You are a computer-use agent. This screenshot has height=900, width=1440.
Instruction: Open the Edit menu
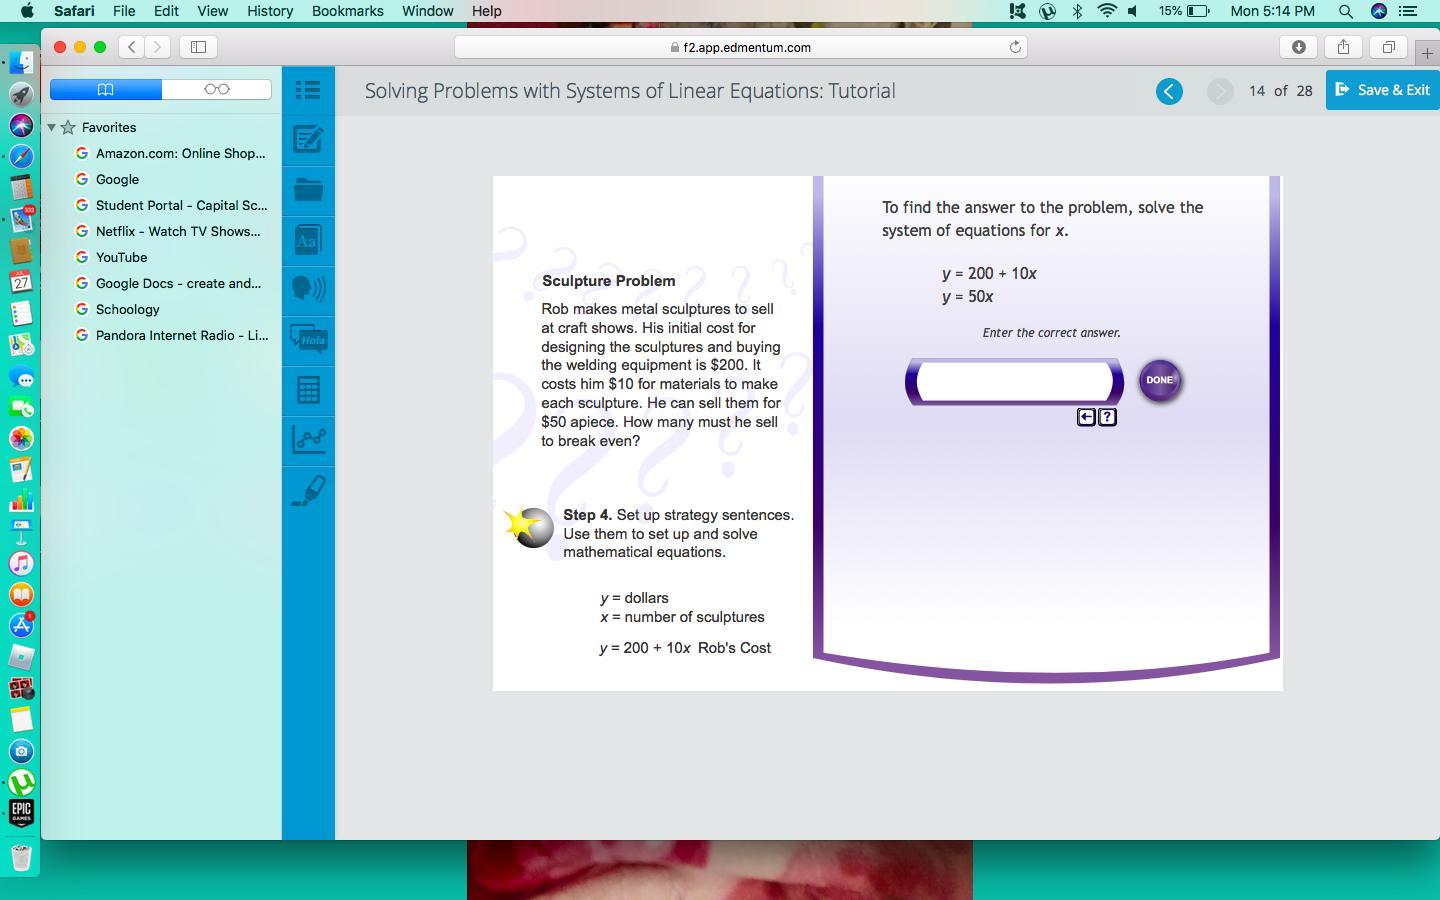(x=166, y=11)
